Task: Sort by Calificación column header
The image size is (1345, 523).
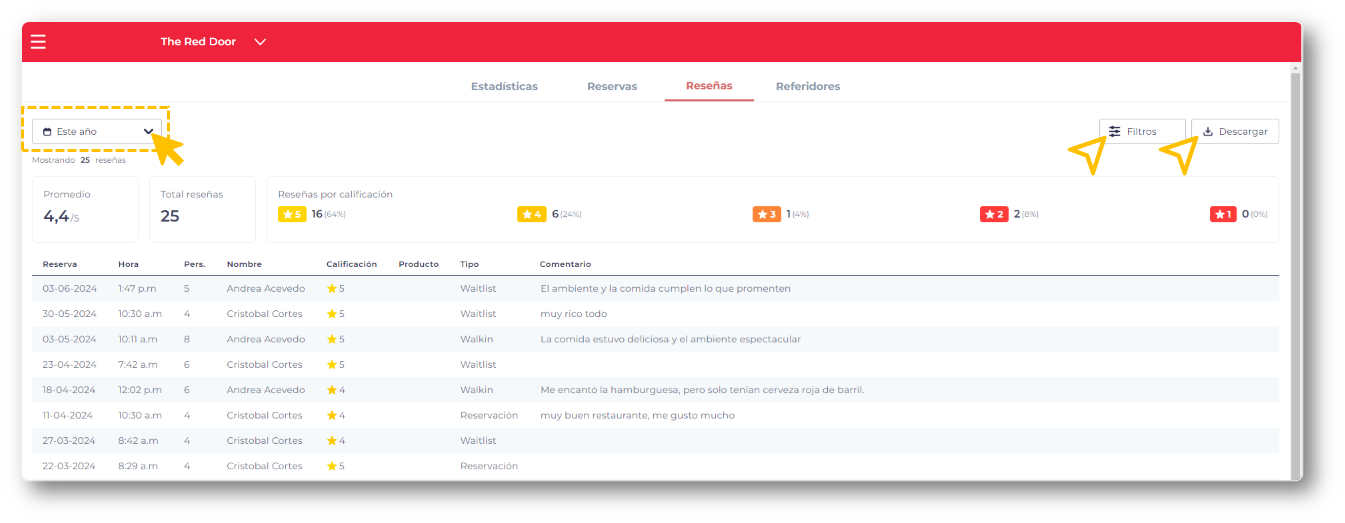Action: click(x=352, y=264)
